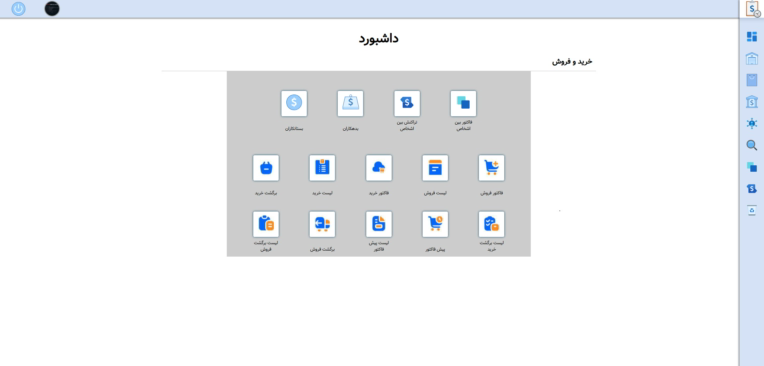764x366 pixels.
Task: Open the لیست برگشت فروش tile
Action: tap(266, 224)
